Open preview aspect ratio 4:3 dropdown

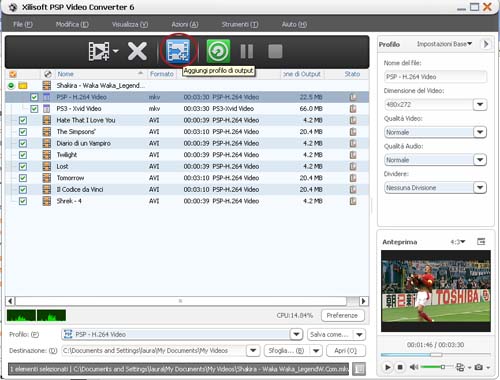pyautogui.click(x=458, y=242)
